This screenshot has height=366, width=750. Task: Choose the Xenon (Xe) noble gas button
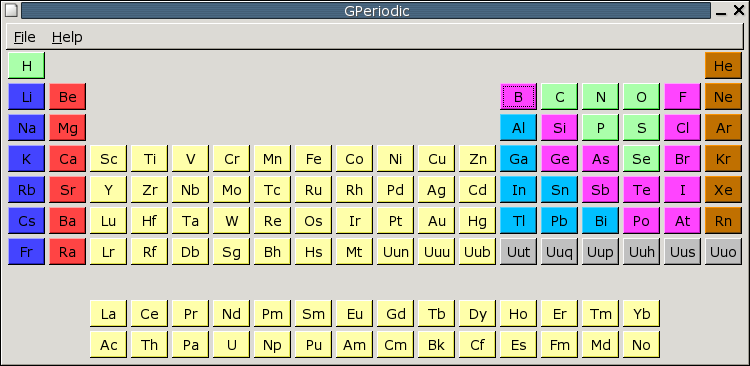723,189
